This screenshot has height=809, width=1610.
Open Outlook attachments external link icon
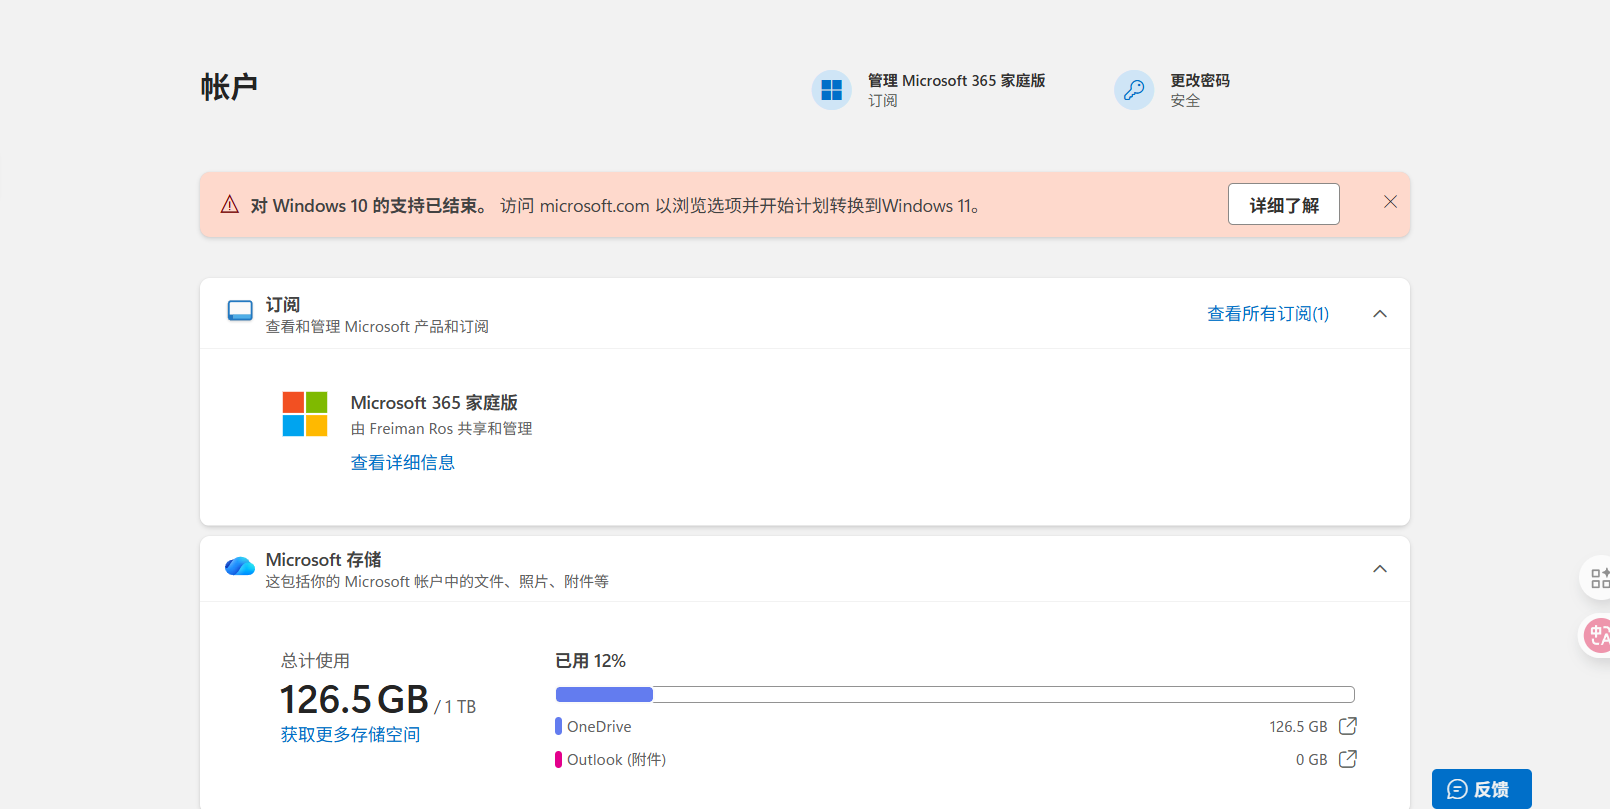click(1348, 759)
